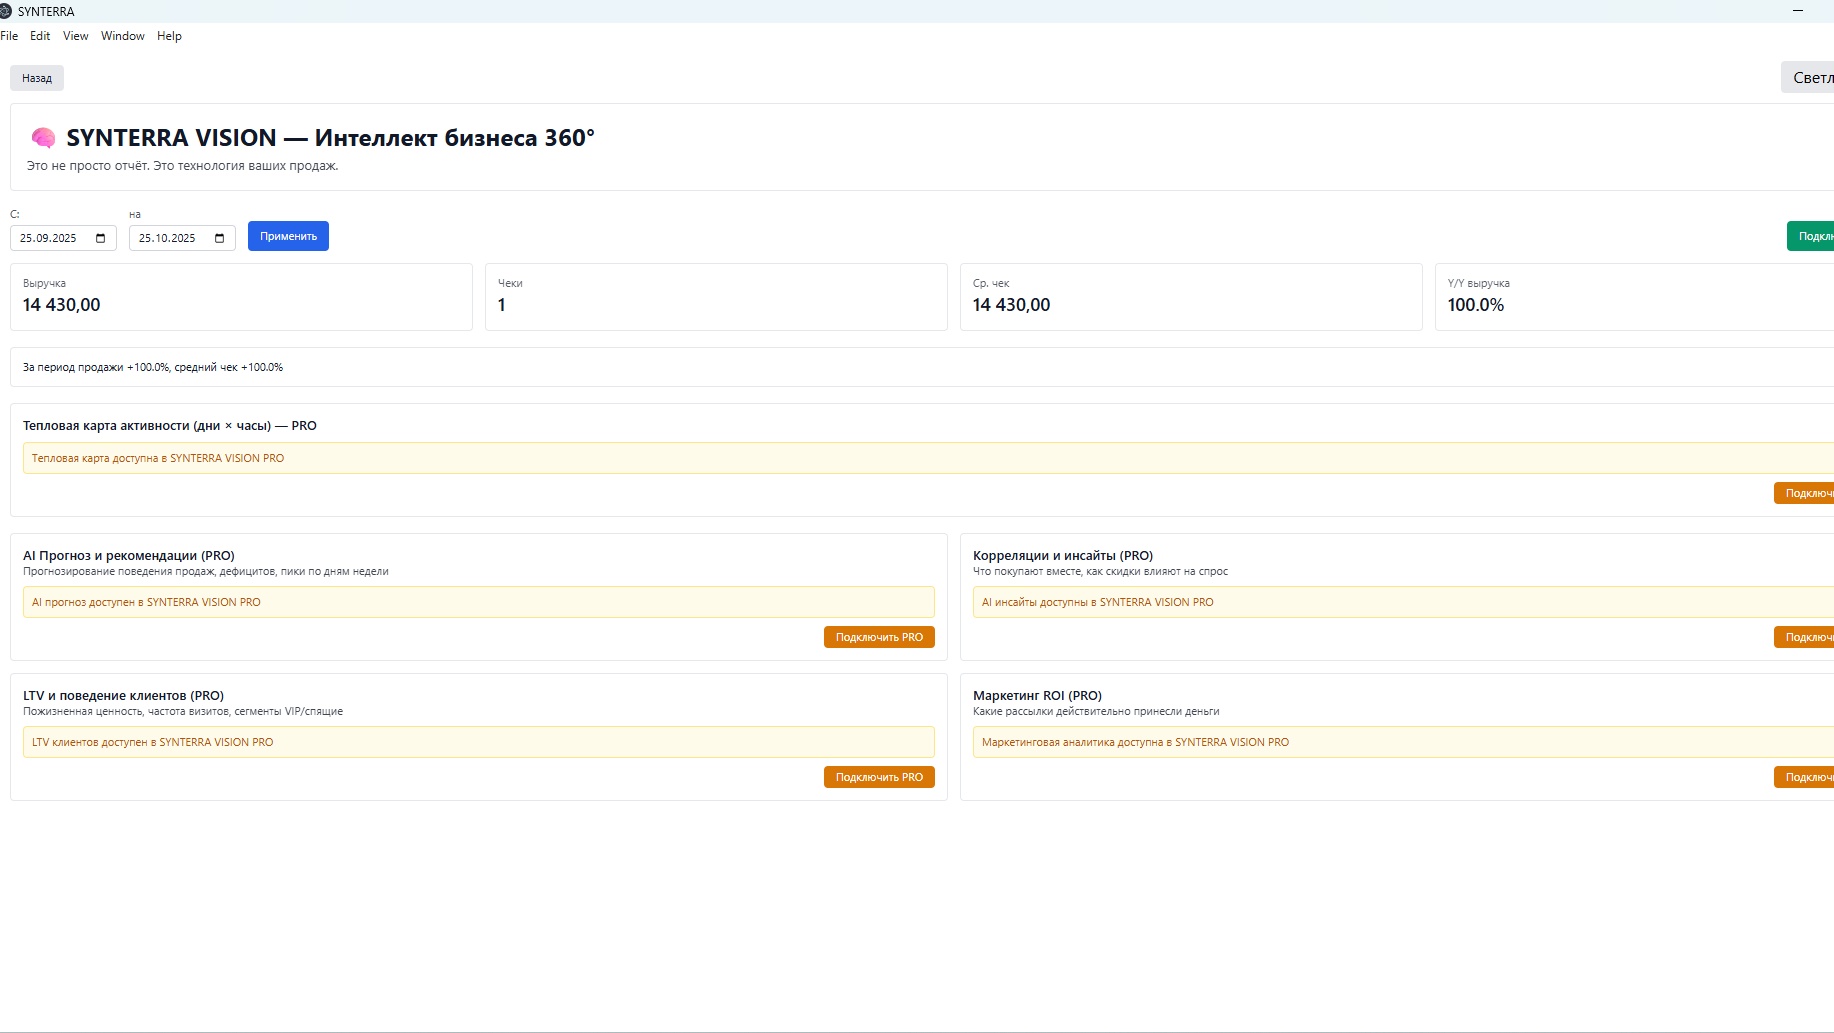The width and height of the screenshot is (1834, 1033).
Task: Click the orange connect button in the Корреляции card
Action: pyautogui.click(x=1804, y=637)
